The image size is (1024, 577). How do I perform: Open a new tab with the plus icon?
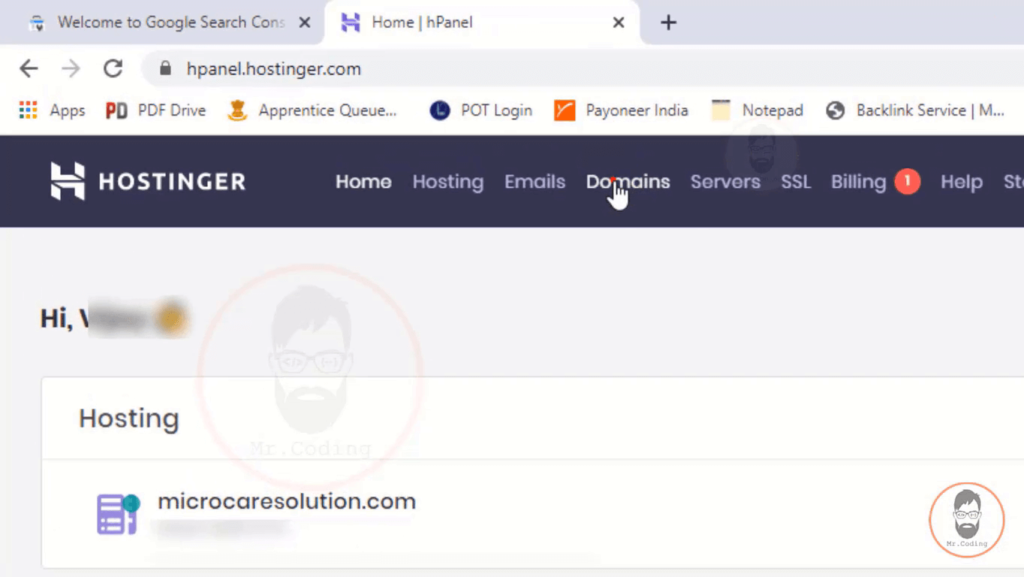668,23
